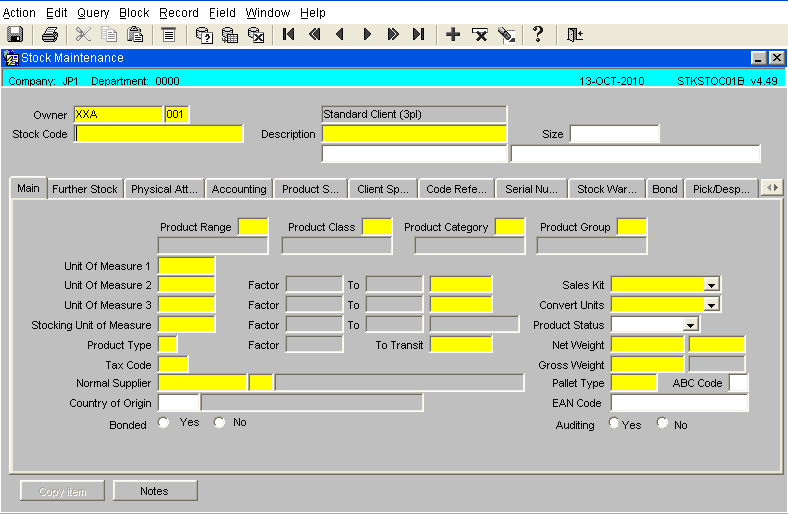Click the Execute Query icon

230,35
